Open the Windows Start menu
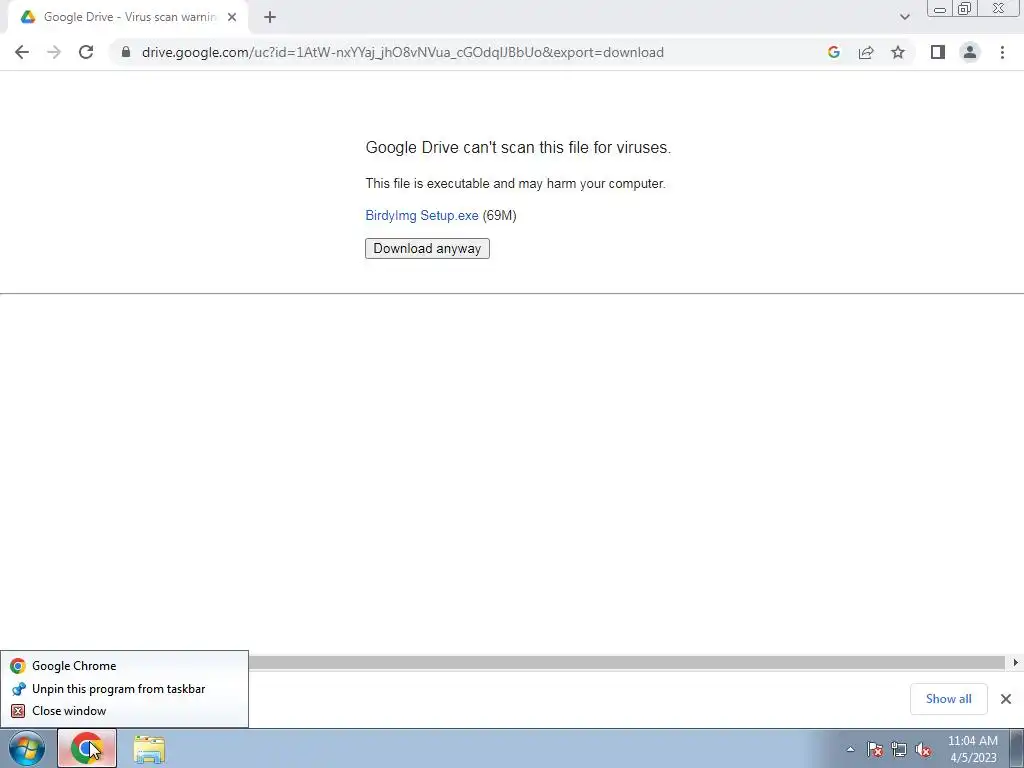This screenshot has height=768, width=1024. click(x=27, y=748)
